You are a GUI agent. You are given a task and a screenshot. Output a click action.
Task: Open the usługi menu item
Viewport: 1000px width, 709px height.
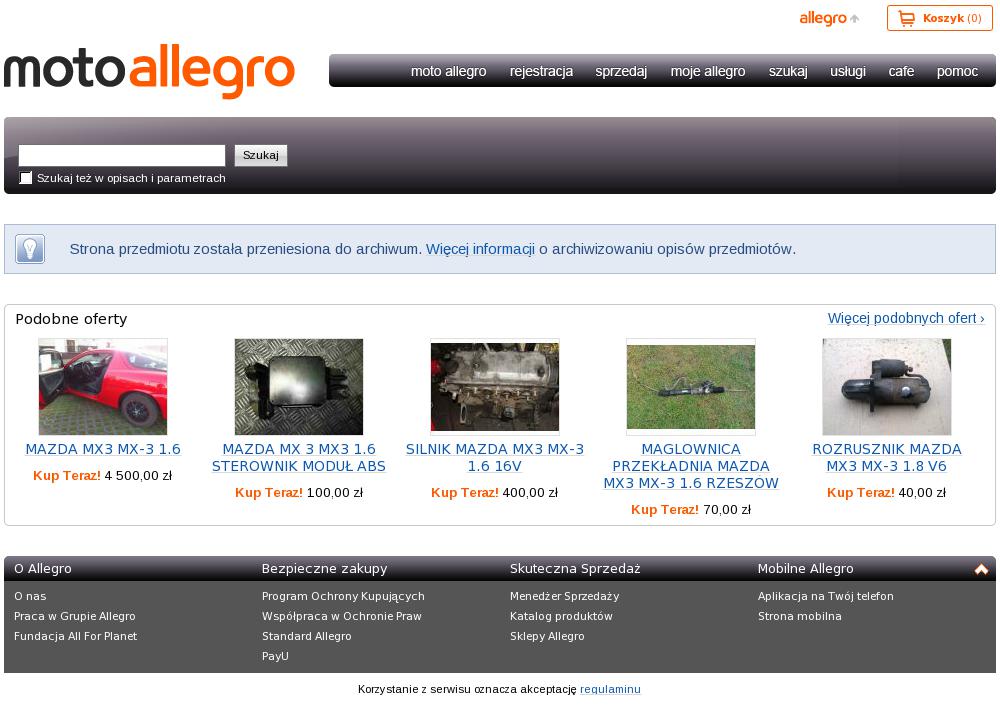848,71
